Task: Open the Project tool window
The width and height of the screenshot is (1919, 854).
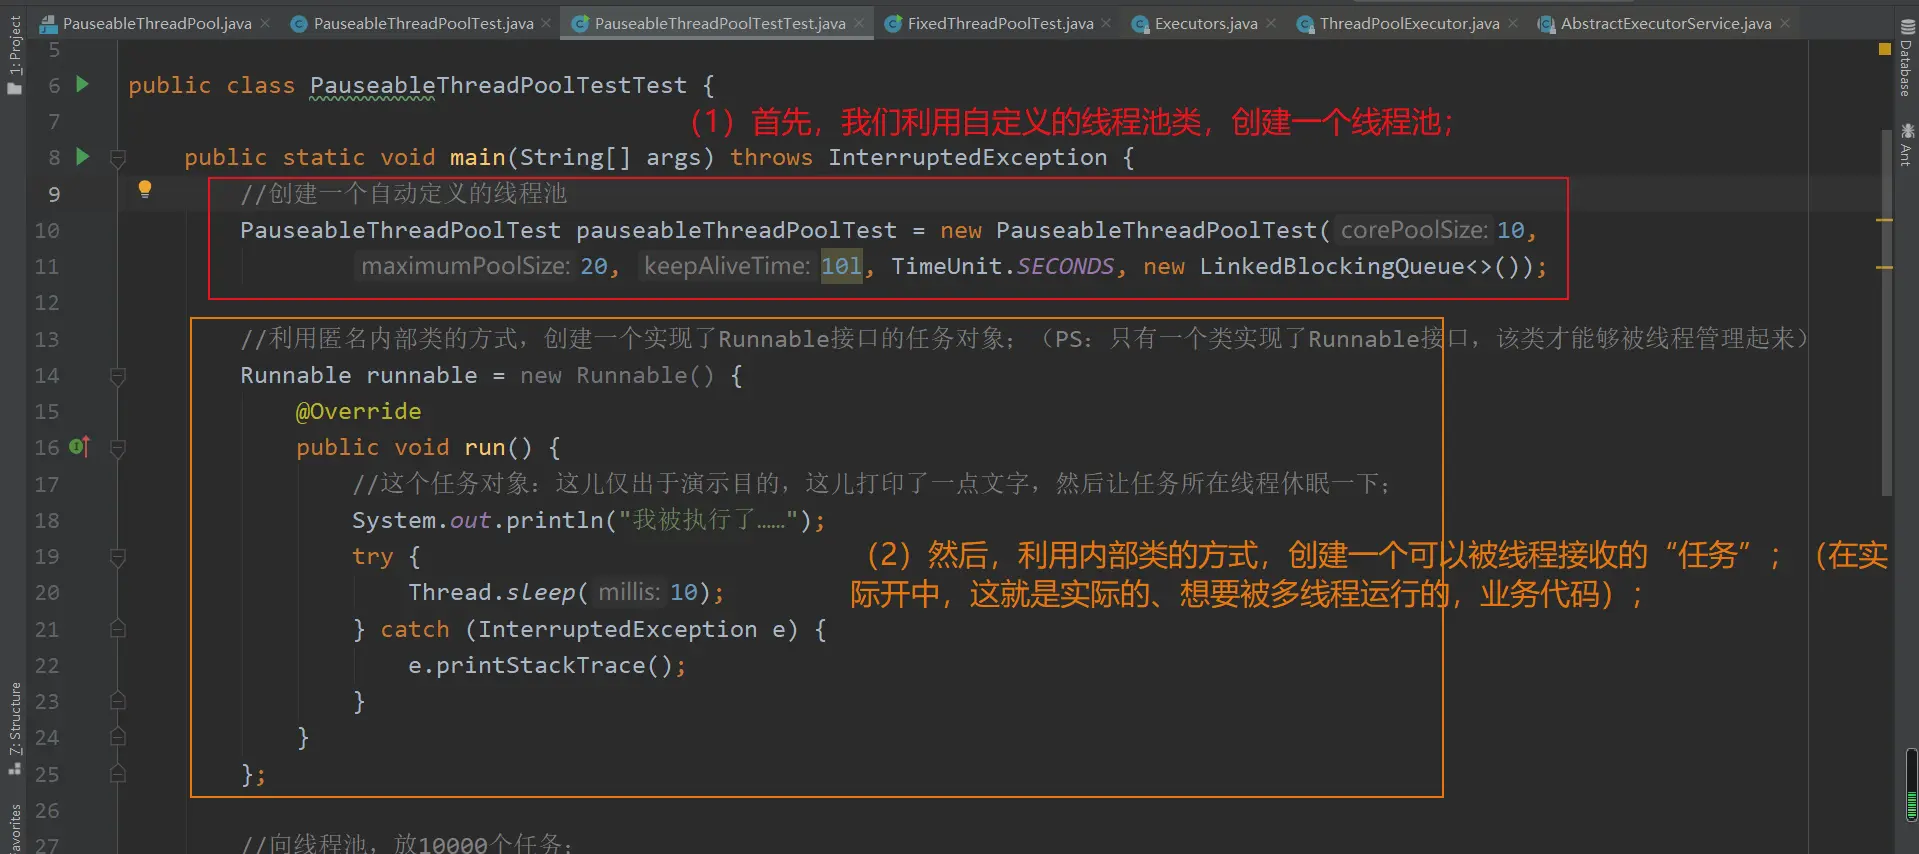Action: coord(14,55)
